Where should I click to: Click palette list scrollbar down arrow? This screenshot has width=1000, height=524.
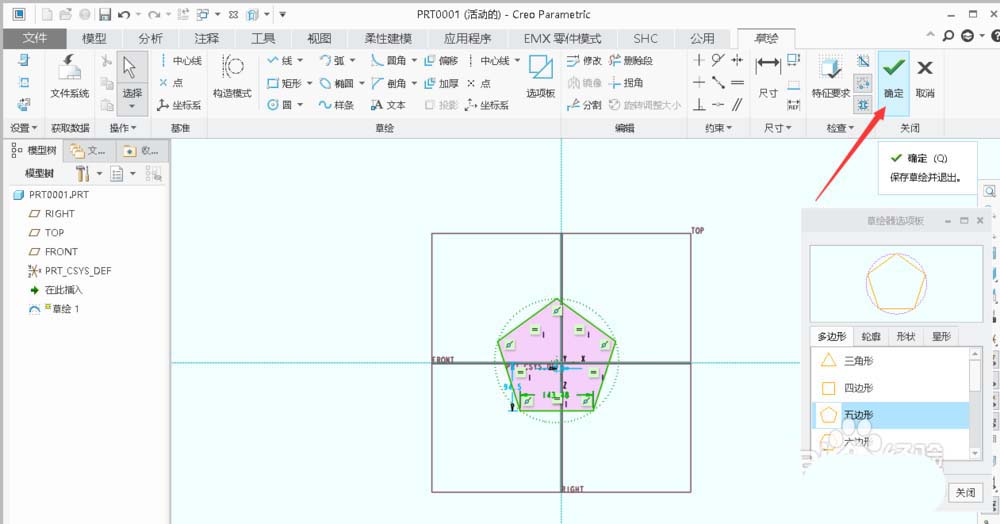(x=974, y=453)
